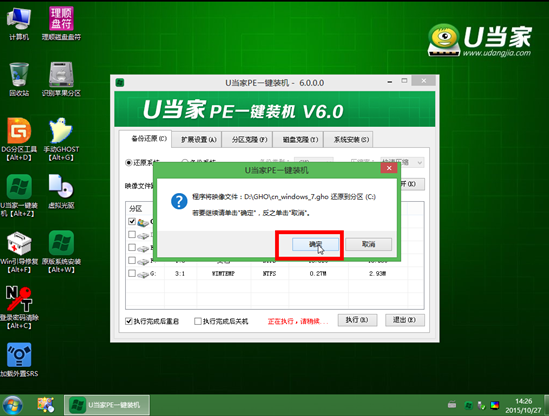
Task: Open the 回收站 recycle bin icon
Action: coord(19,79)
